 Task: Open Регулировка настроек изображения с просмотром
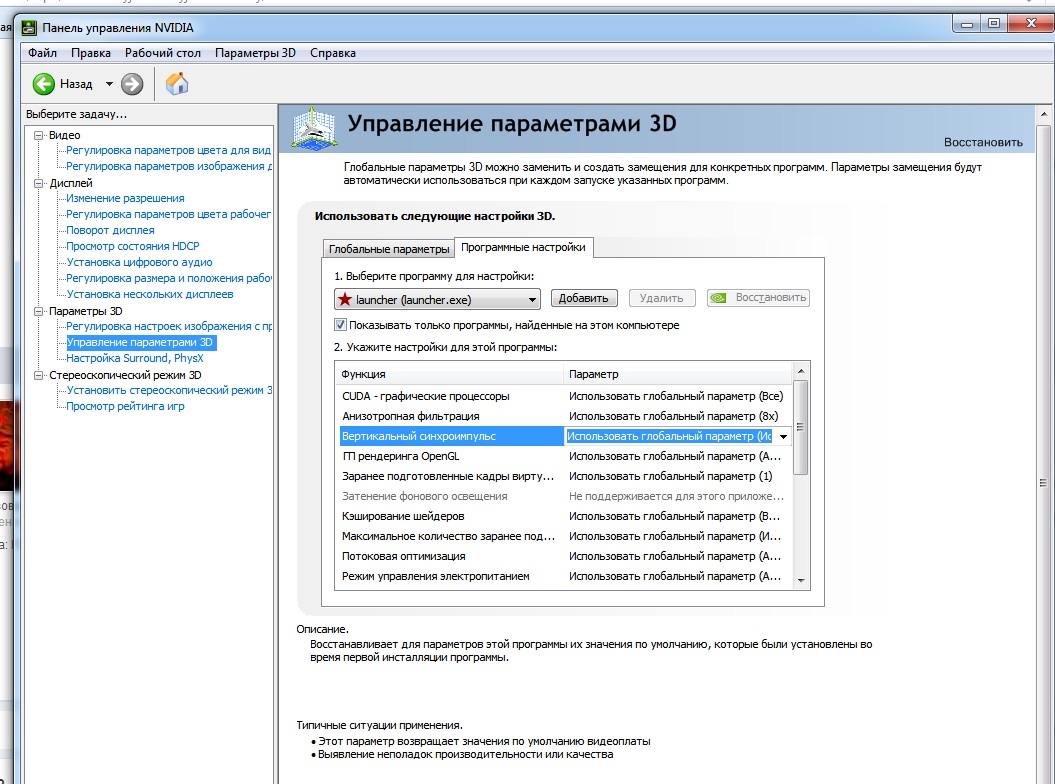[x=169, y=326]
